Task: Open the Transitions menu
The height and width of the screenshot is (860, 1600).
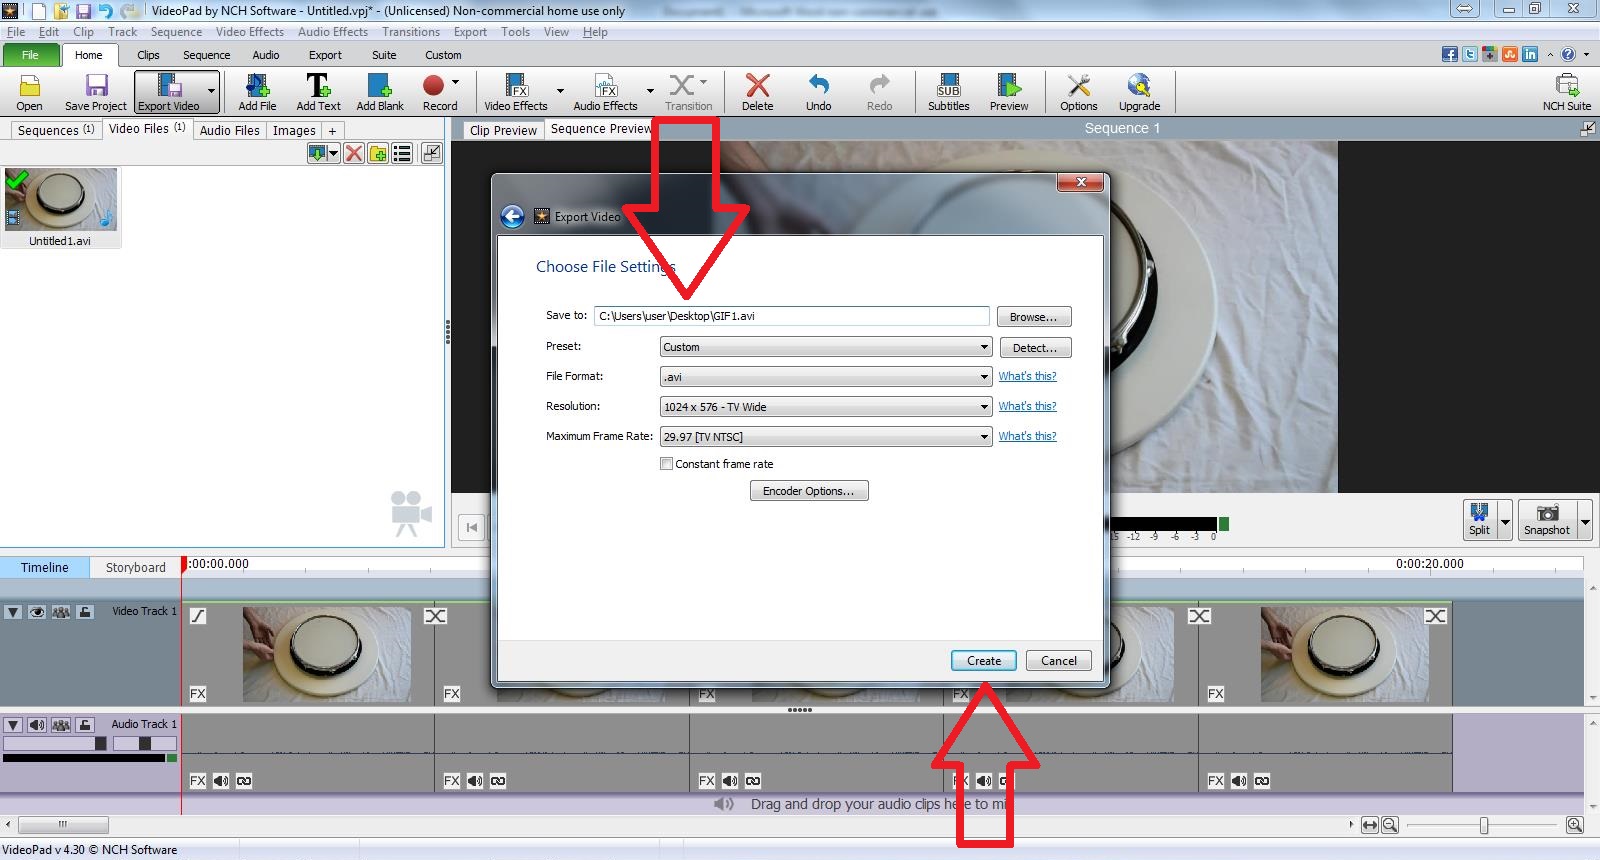Action: point(411,32)
